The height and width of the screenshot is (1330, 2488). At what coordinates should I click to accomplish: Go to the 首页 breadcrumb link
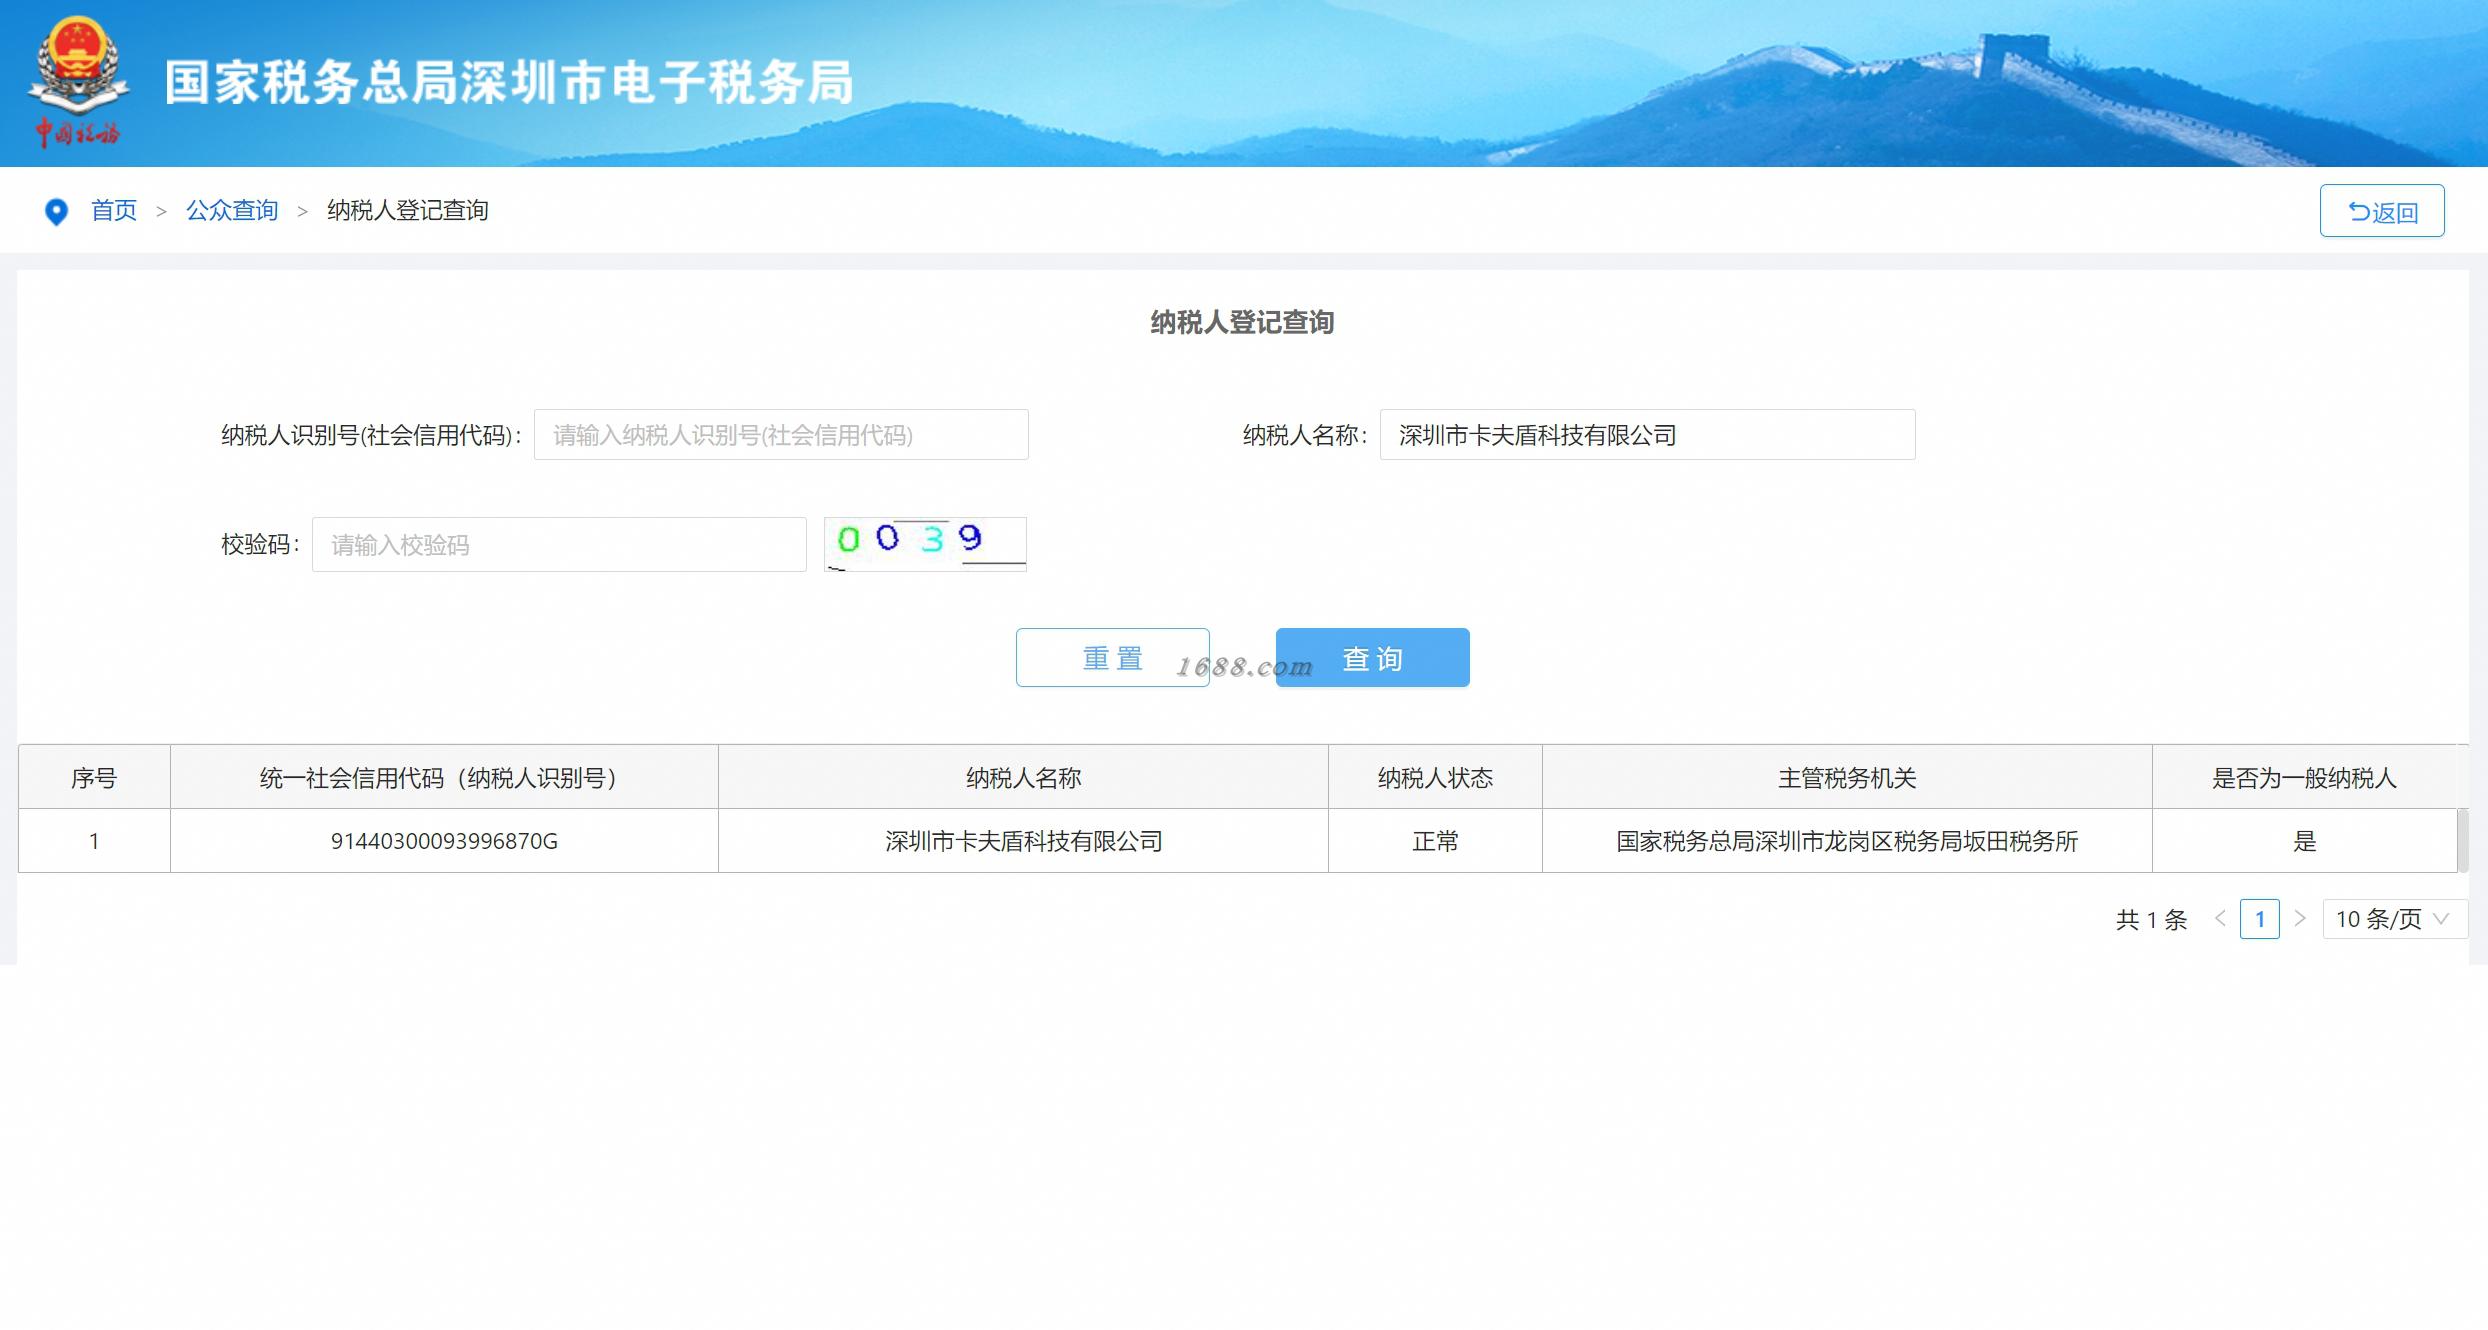pyautogui.click(x=114, y=211)
